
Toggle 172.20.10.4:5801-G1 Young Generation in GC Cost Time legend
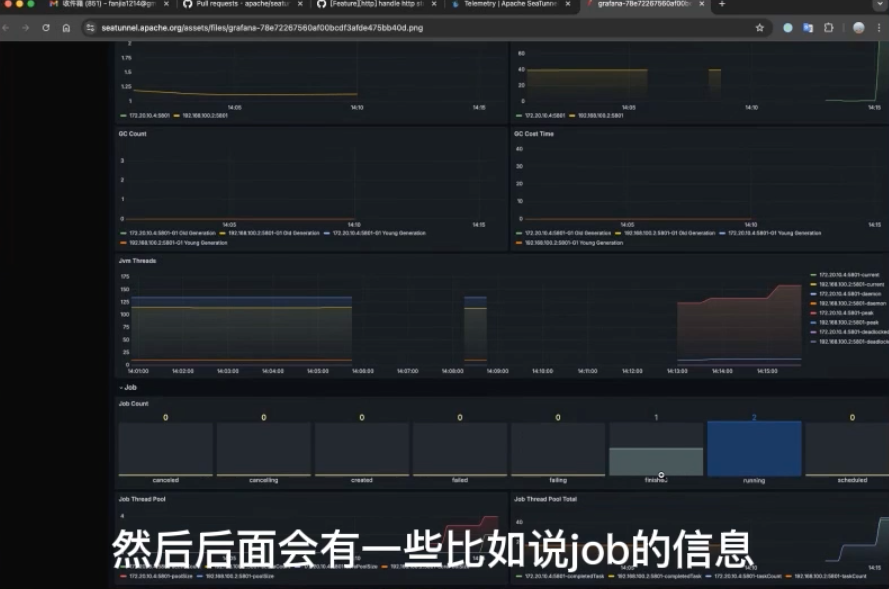coord(774,233)
